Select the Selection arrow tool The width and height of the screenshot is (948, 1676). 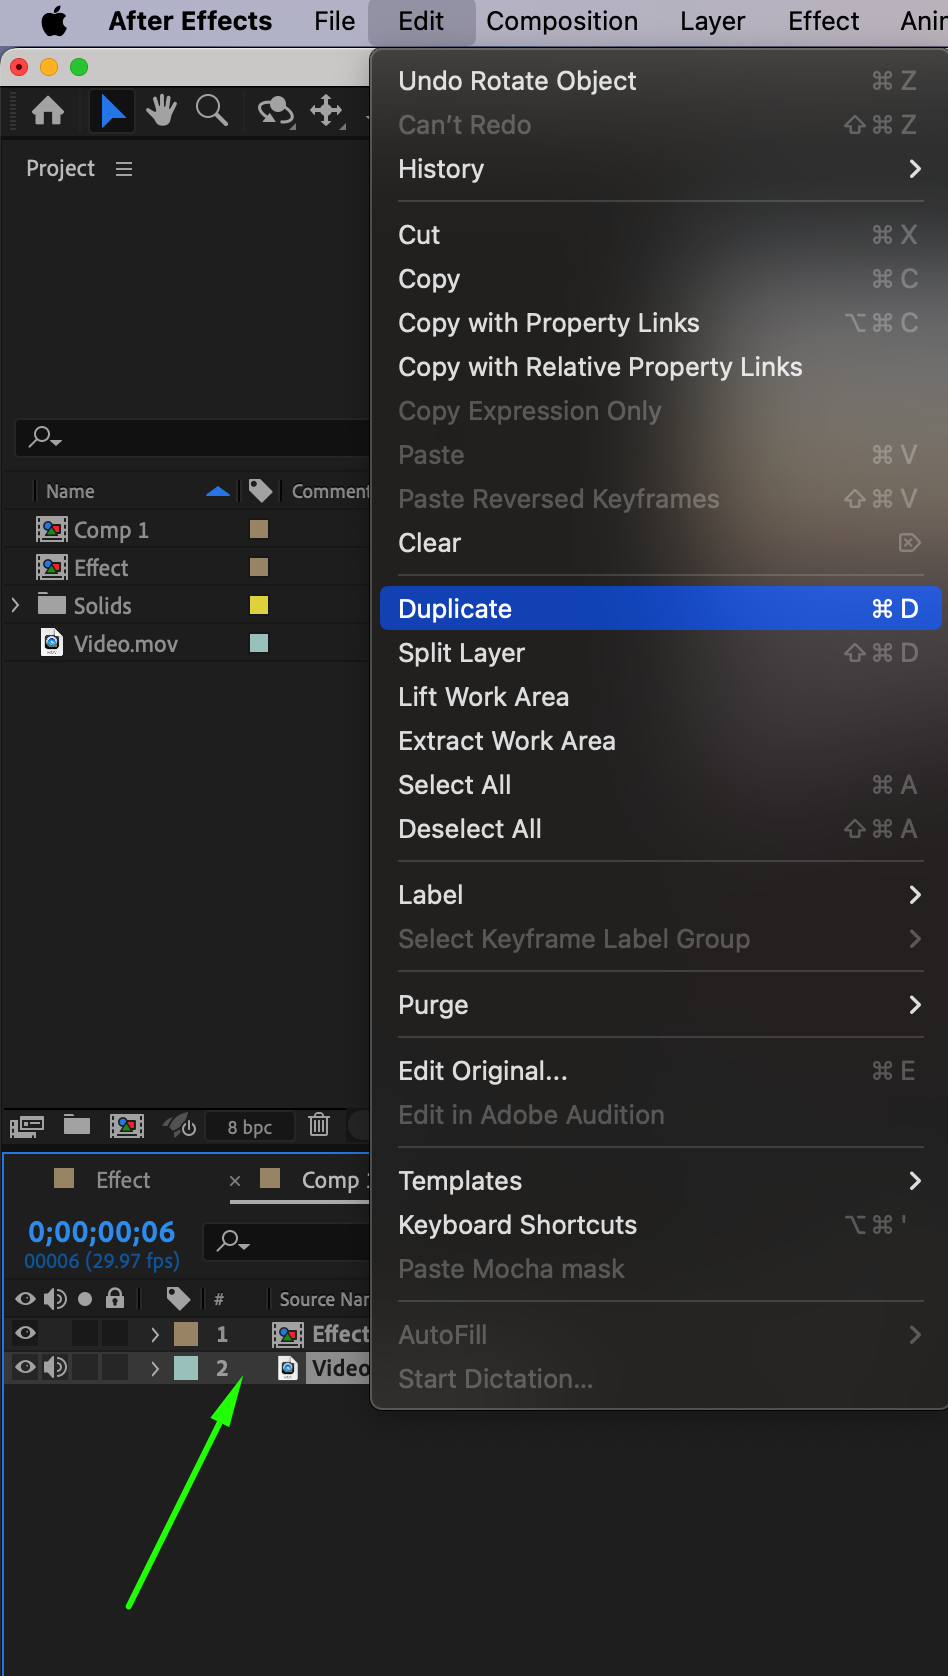(x=112, y=110)
